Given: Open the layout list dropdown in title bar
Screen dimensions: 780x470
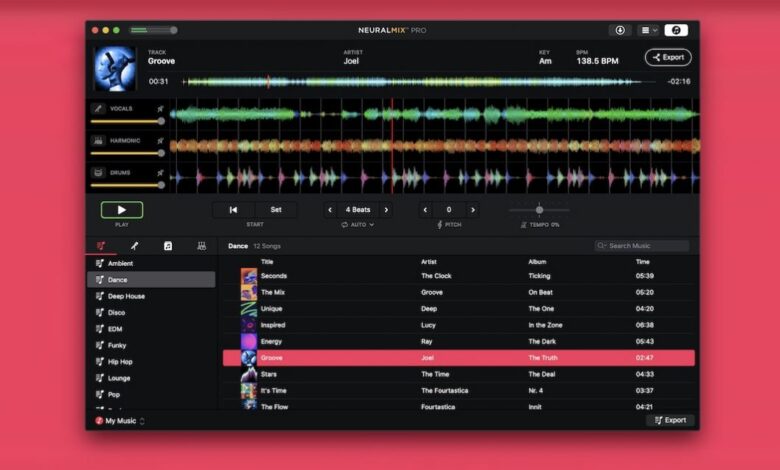Looking at the screenshot, I should 649,30.
